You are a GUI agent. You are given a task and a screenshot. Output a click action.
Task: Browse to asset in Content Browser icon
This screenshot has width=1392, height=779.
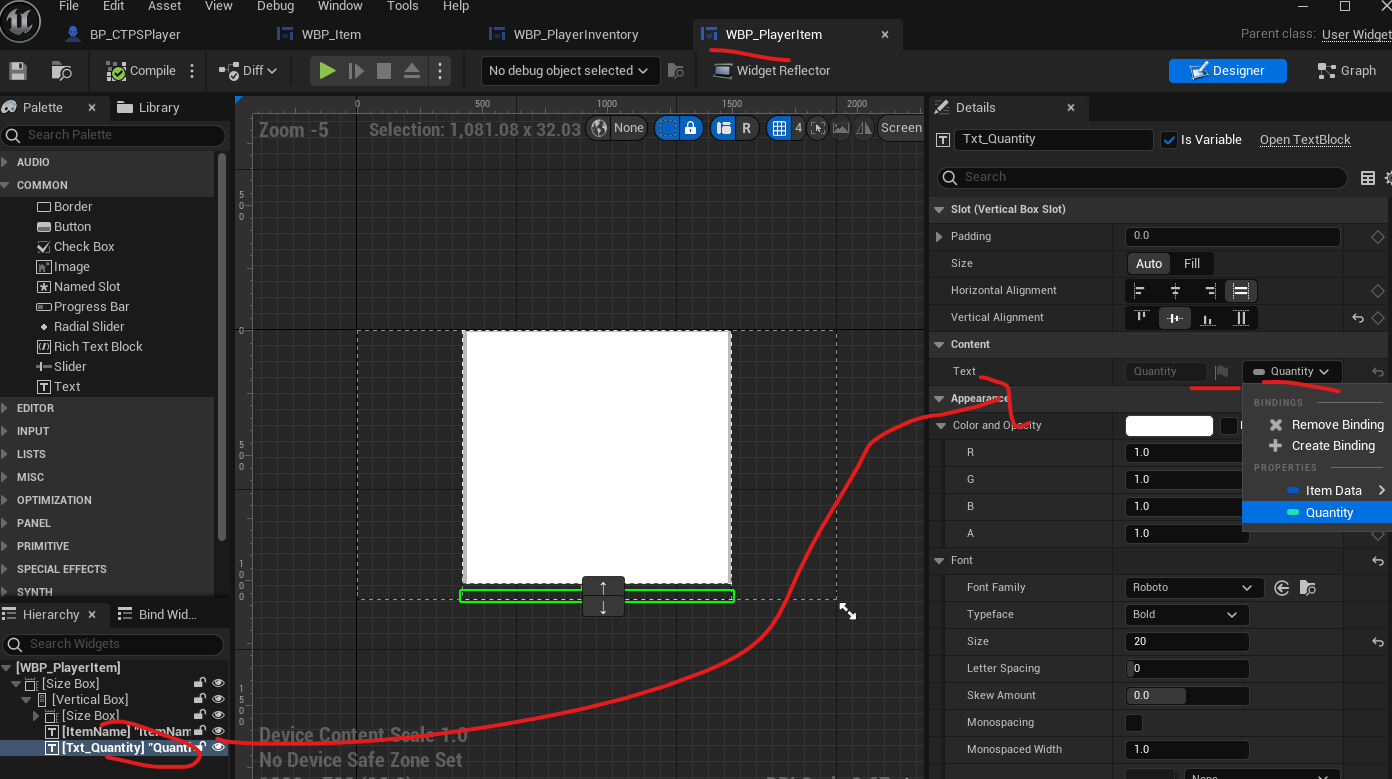pyautogui.click(x=61, y=71)
